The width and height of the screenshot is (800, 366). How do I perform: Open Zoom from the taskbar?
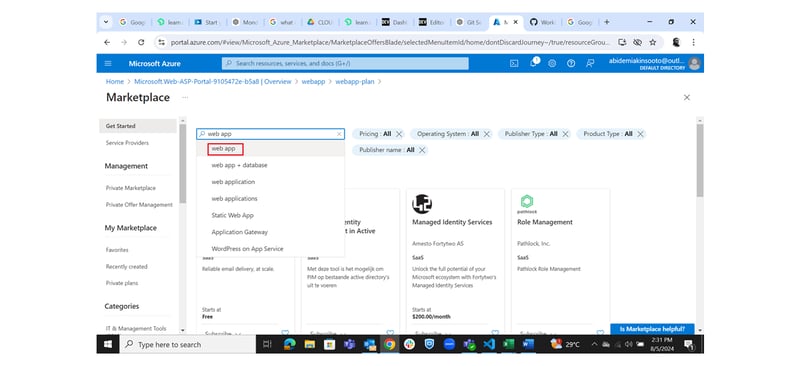[449, 345]
